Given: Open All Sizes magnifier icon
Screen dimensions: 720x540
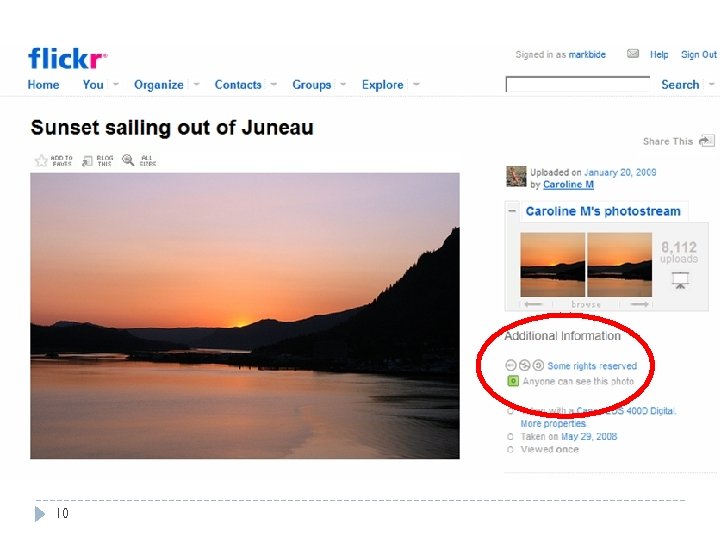Looking at the screenshot, I should 128,160.
